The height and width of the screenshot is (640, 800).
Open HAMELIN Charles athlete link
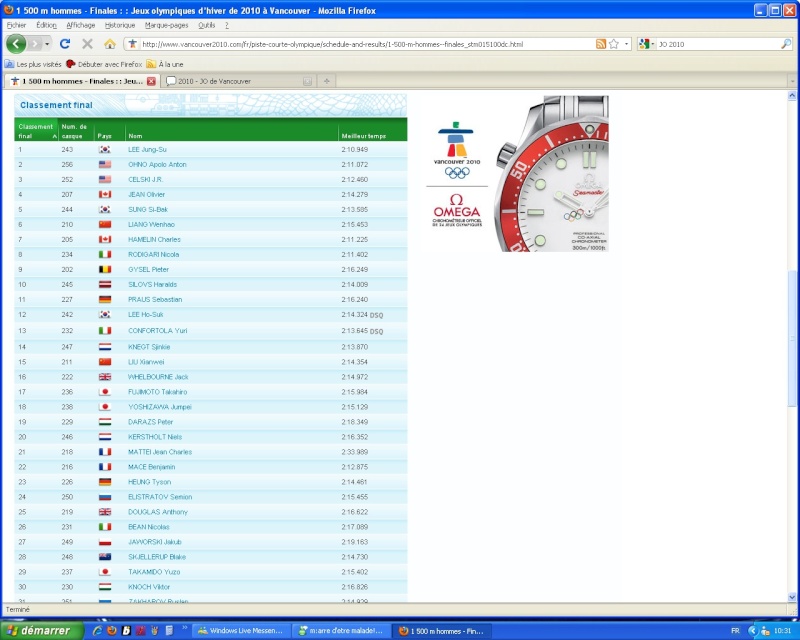click(x=154, y=239)
